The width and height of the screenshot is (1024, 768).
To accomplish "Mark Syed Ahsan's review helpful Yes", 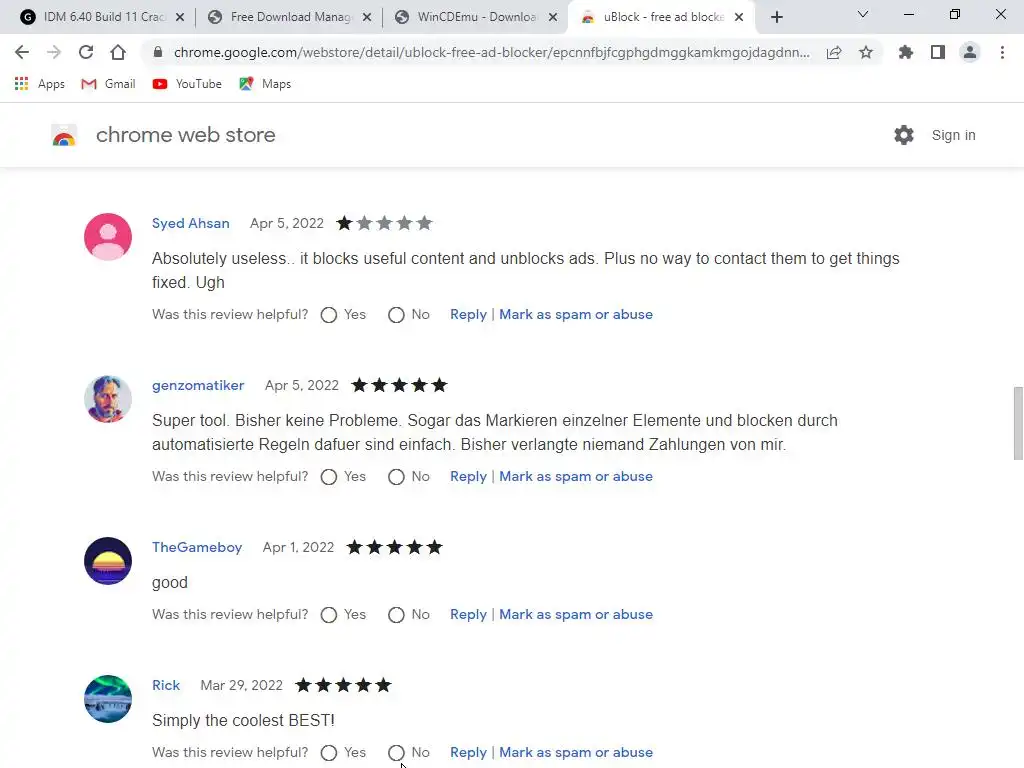I will (x=328, y=315).
